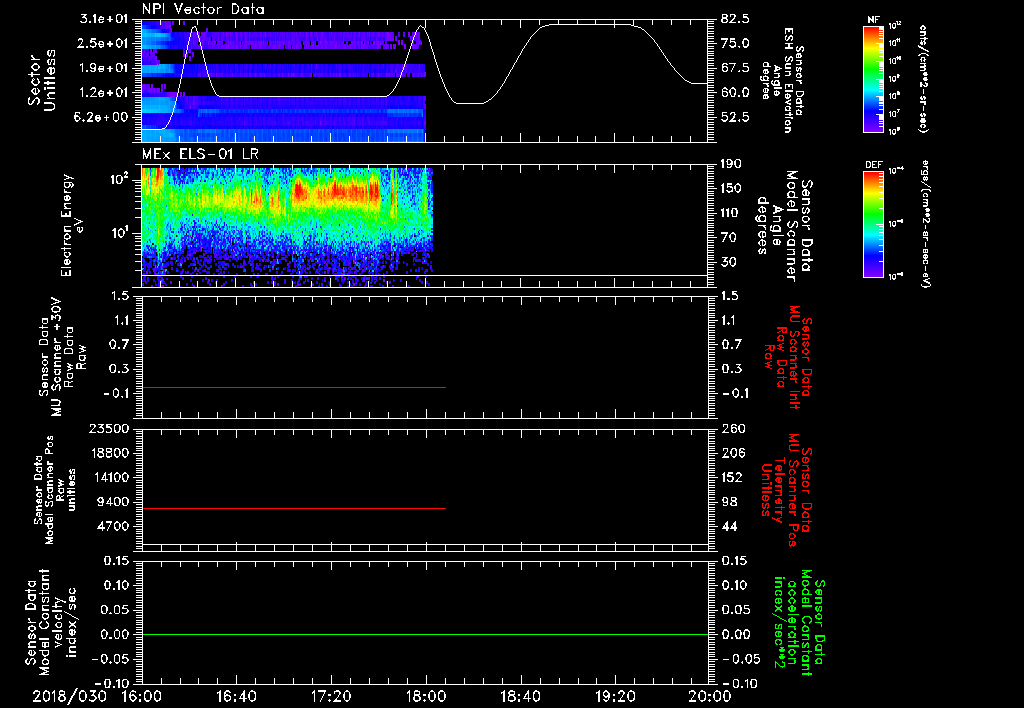1024x708 pixels.
Task: Click the 18:00 time axis label
Action: pos(426,696)
